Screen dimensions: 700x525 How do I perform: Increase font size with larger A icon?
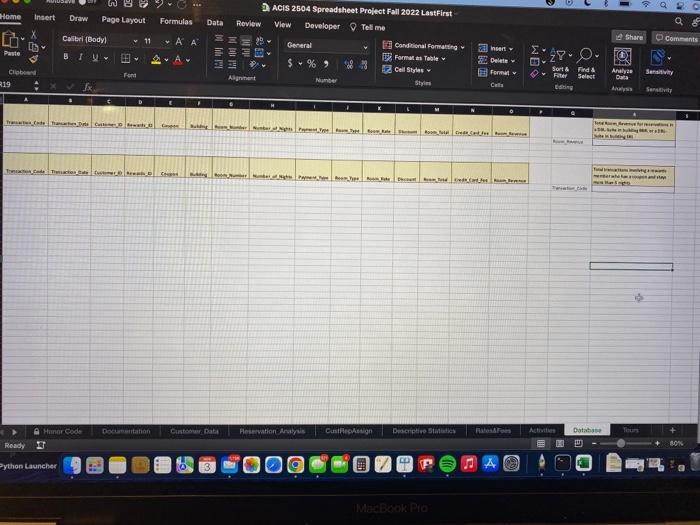179,42
